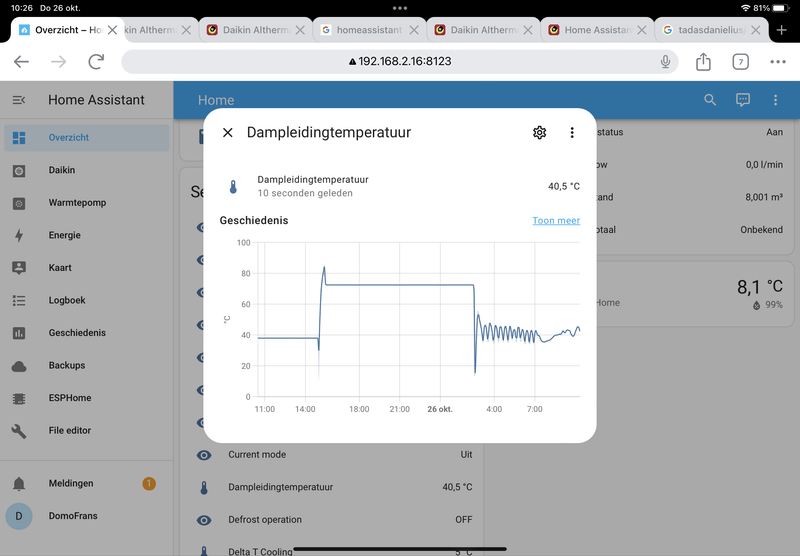The image size is (800, 556).
Task: Select the Warmtepomp menu item
Action: point(87,203)
